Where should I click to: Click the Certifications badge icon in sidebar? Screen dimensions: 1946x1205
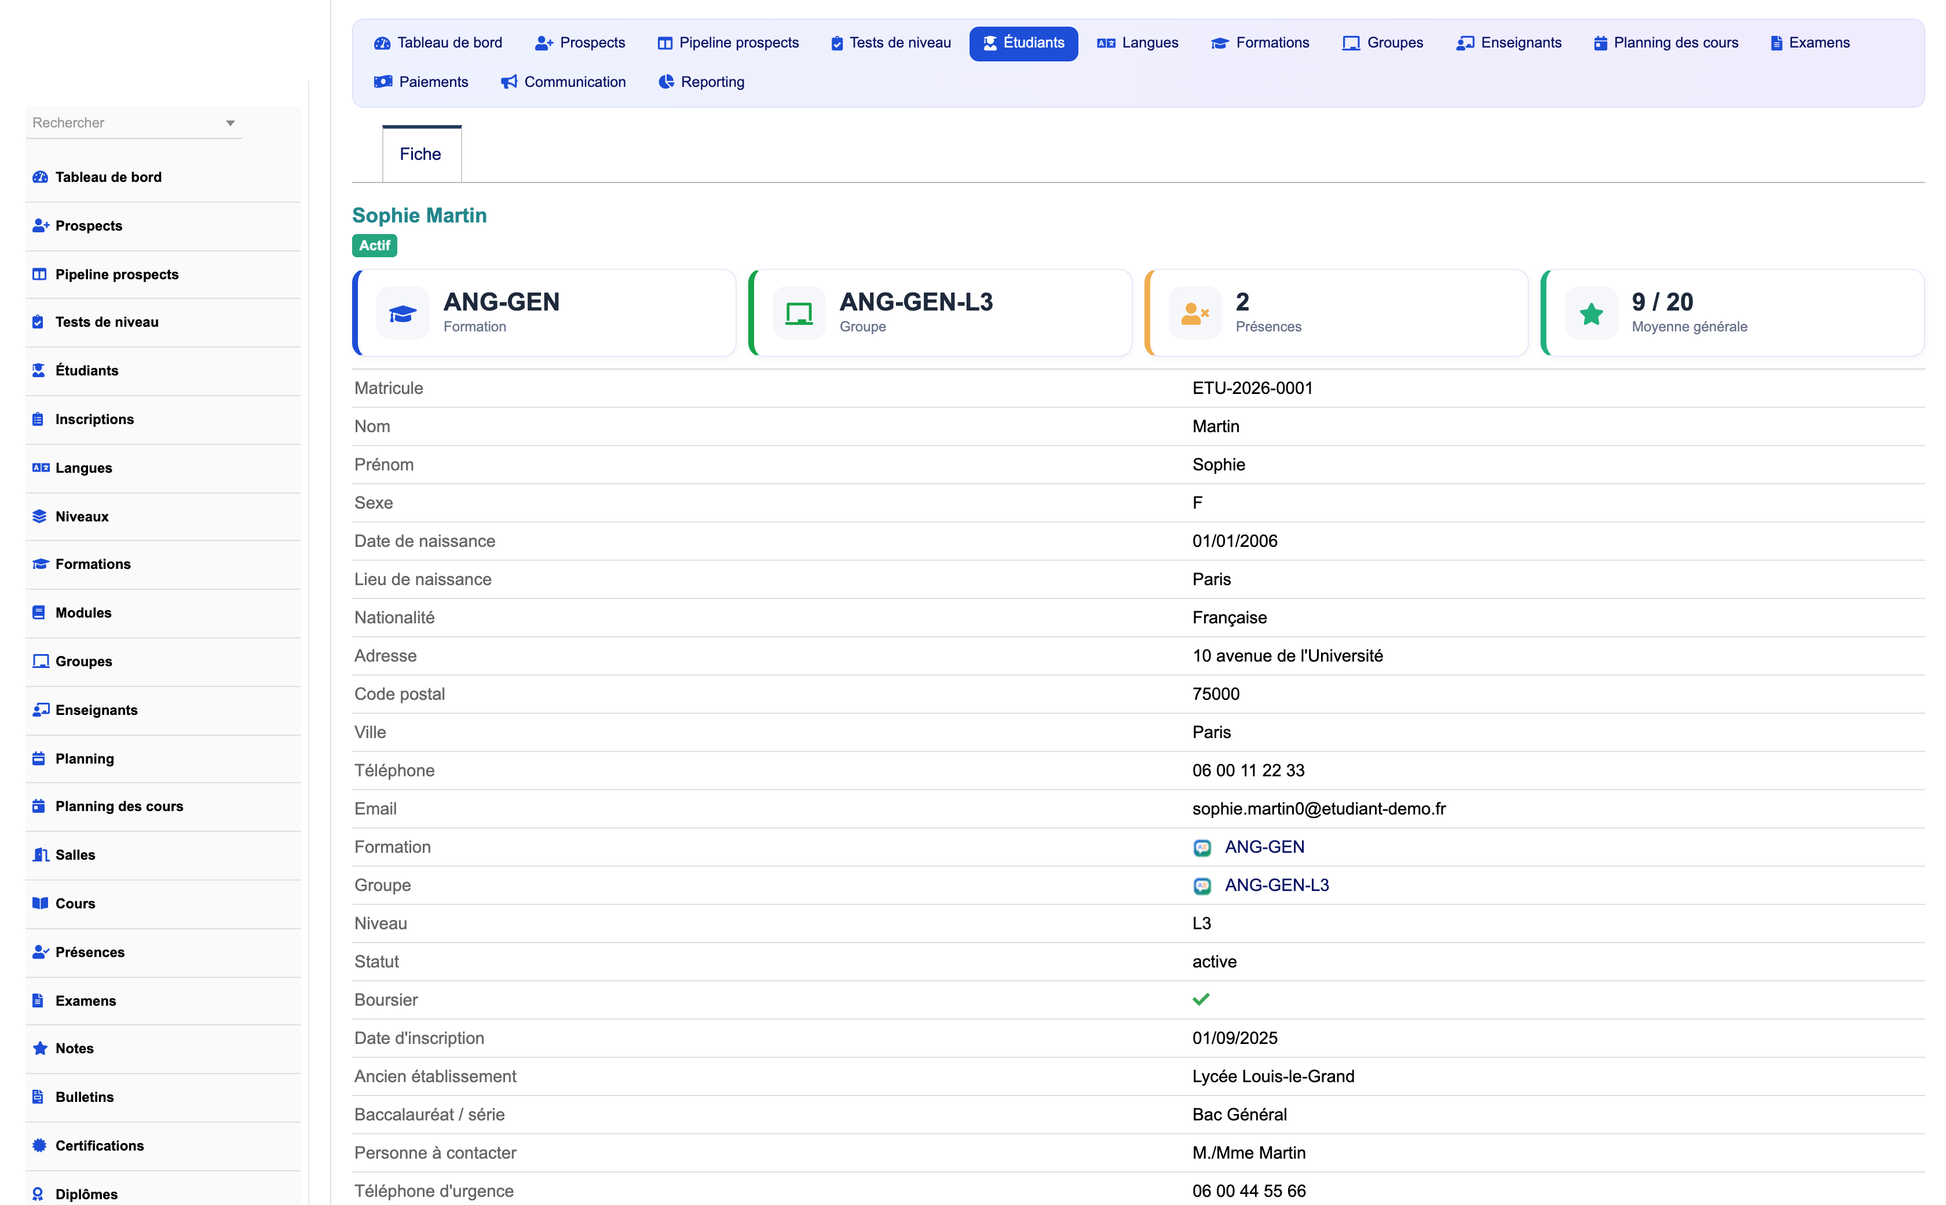pyautogui.click(x=39, y=1146)
